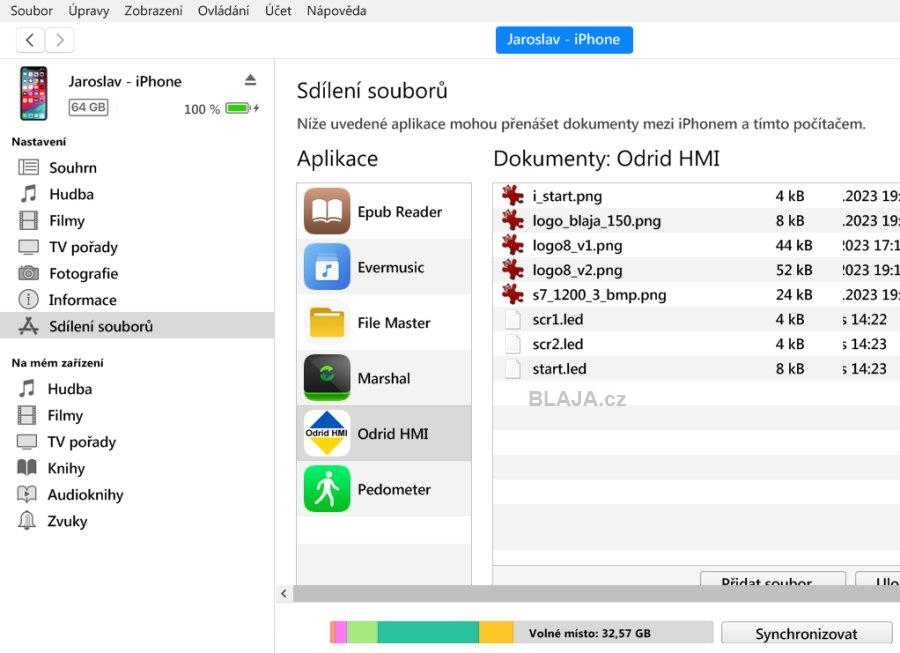Click the 44 kB size of logo8_v1.png
The image size is (900, 653).
[x=794, y=246]
